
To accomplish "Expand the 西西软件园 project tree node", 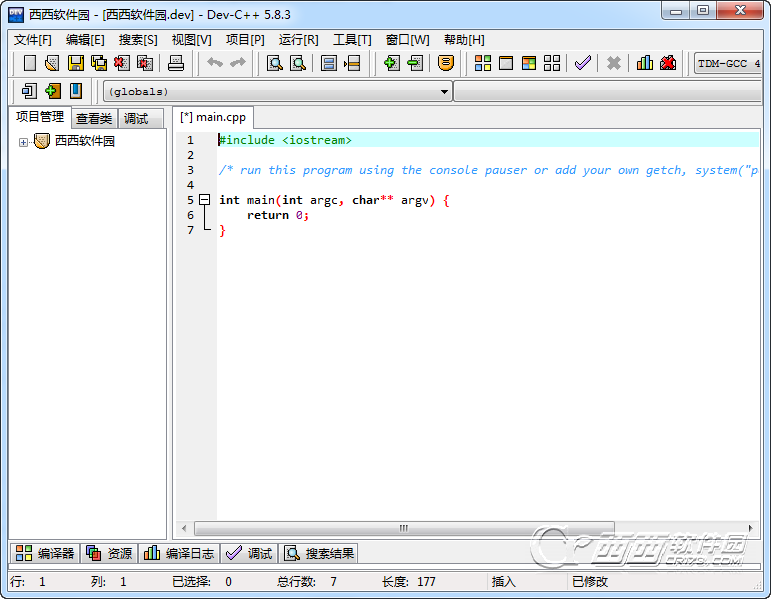I will [x=23, y=143].
